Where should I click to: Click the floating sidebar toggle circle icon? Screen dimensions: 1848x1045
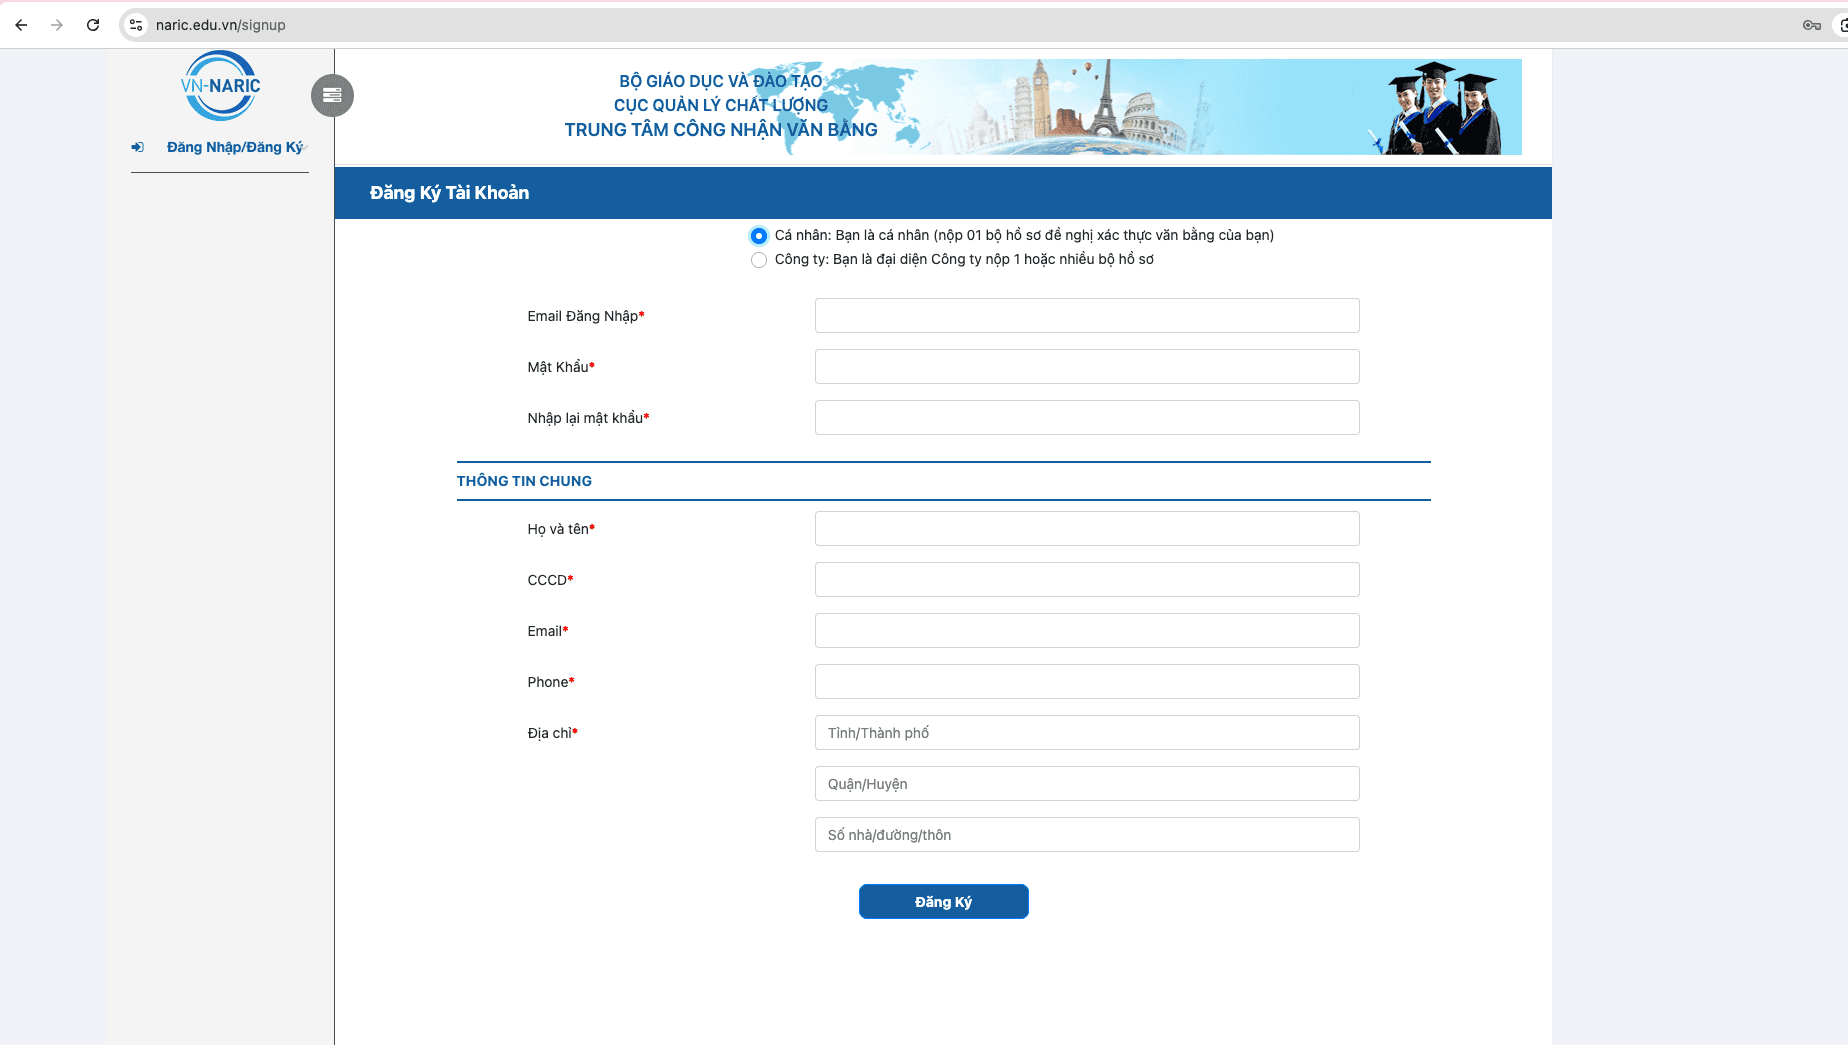point(332,95)
